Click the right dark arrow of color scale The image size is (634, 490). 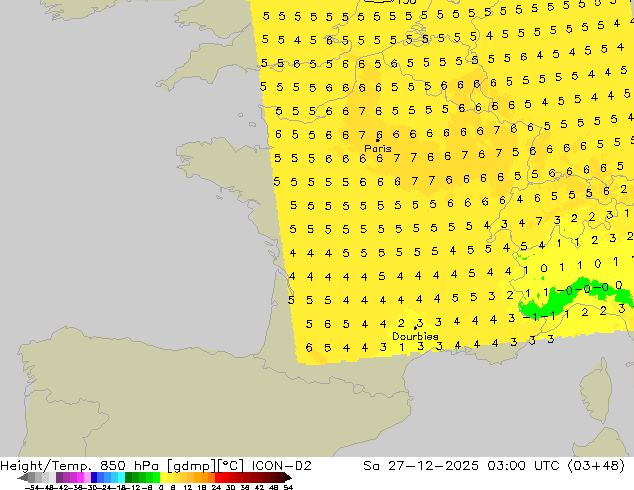tap(288, 478)
